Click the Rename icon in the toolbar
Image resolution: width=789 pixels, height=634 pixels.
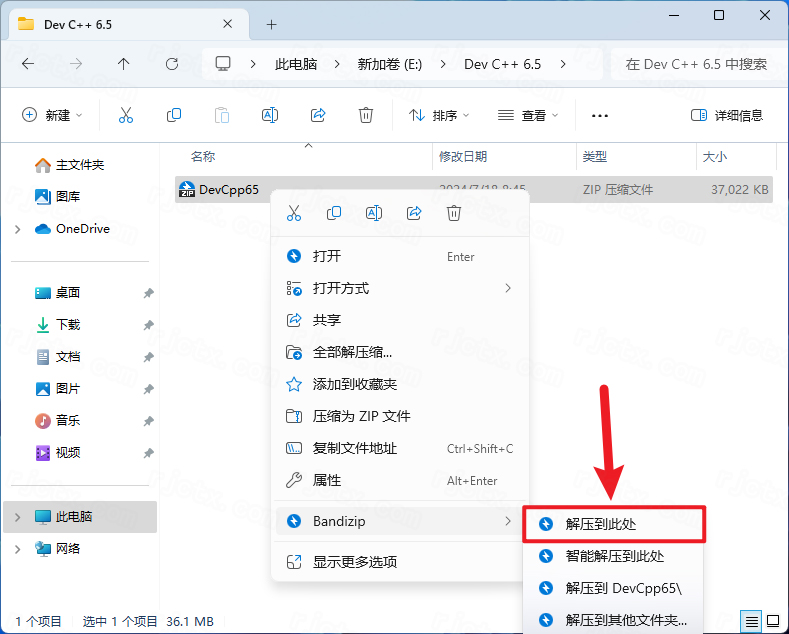[270, 115]
